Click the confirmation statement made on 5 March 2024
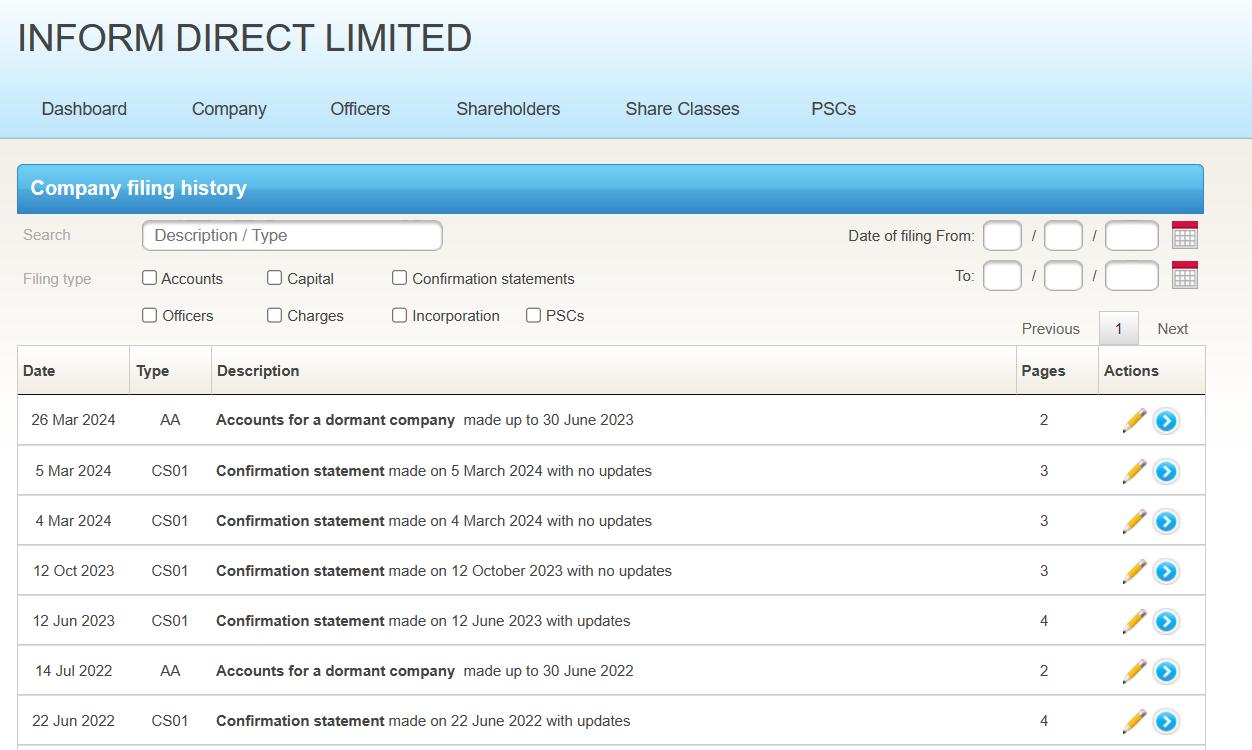This screenshot has width=1252, height=750. 434,470
